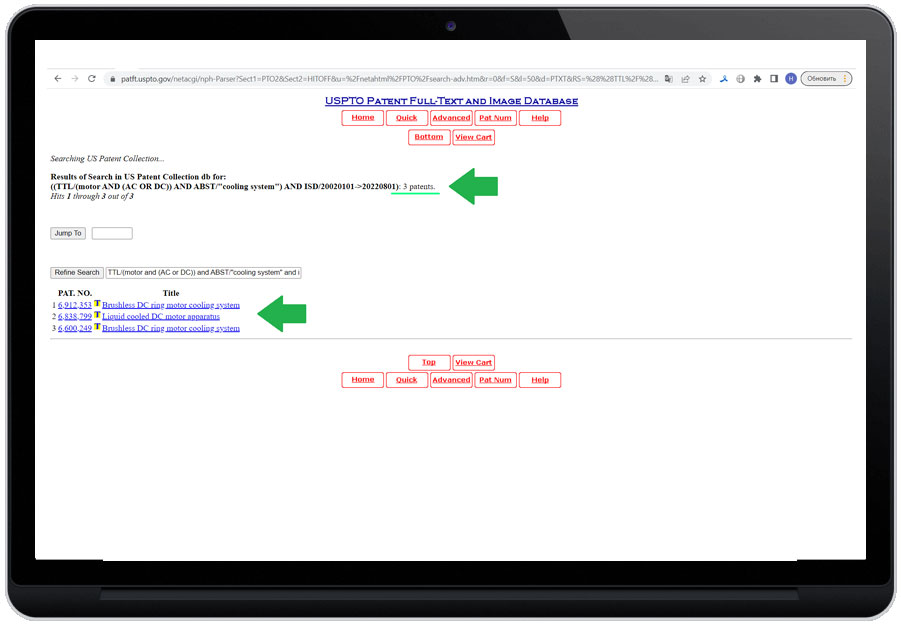Screen dimensions: 901x626
Task: Reload the page with the refresh icon
Action: pyautogui.click(x=92, y=79)
